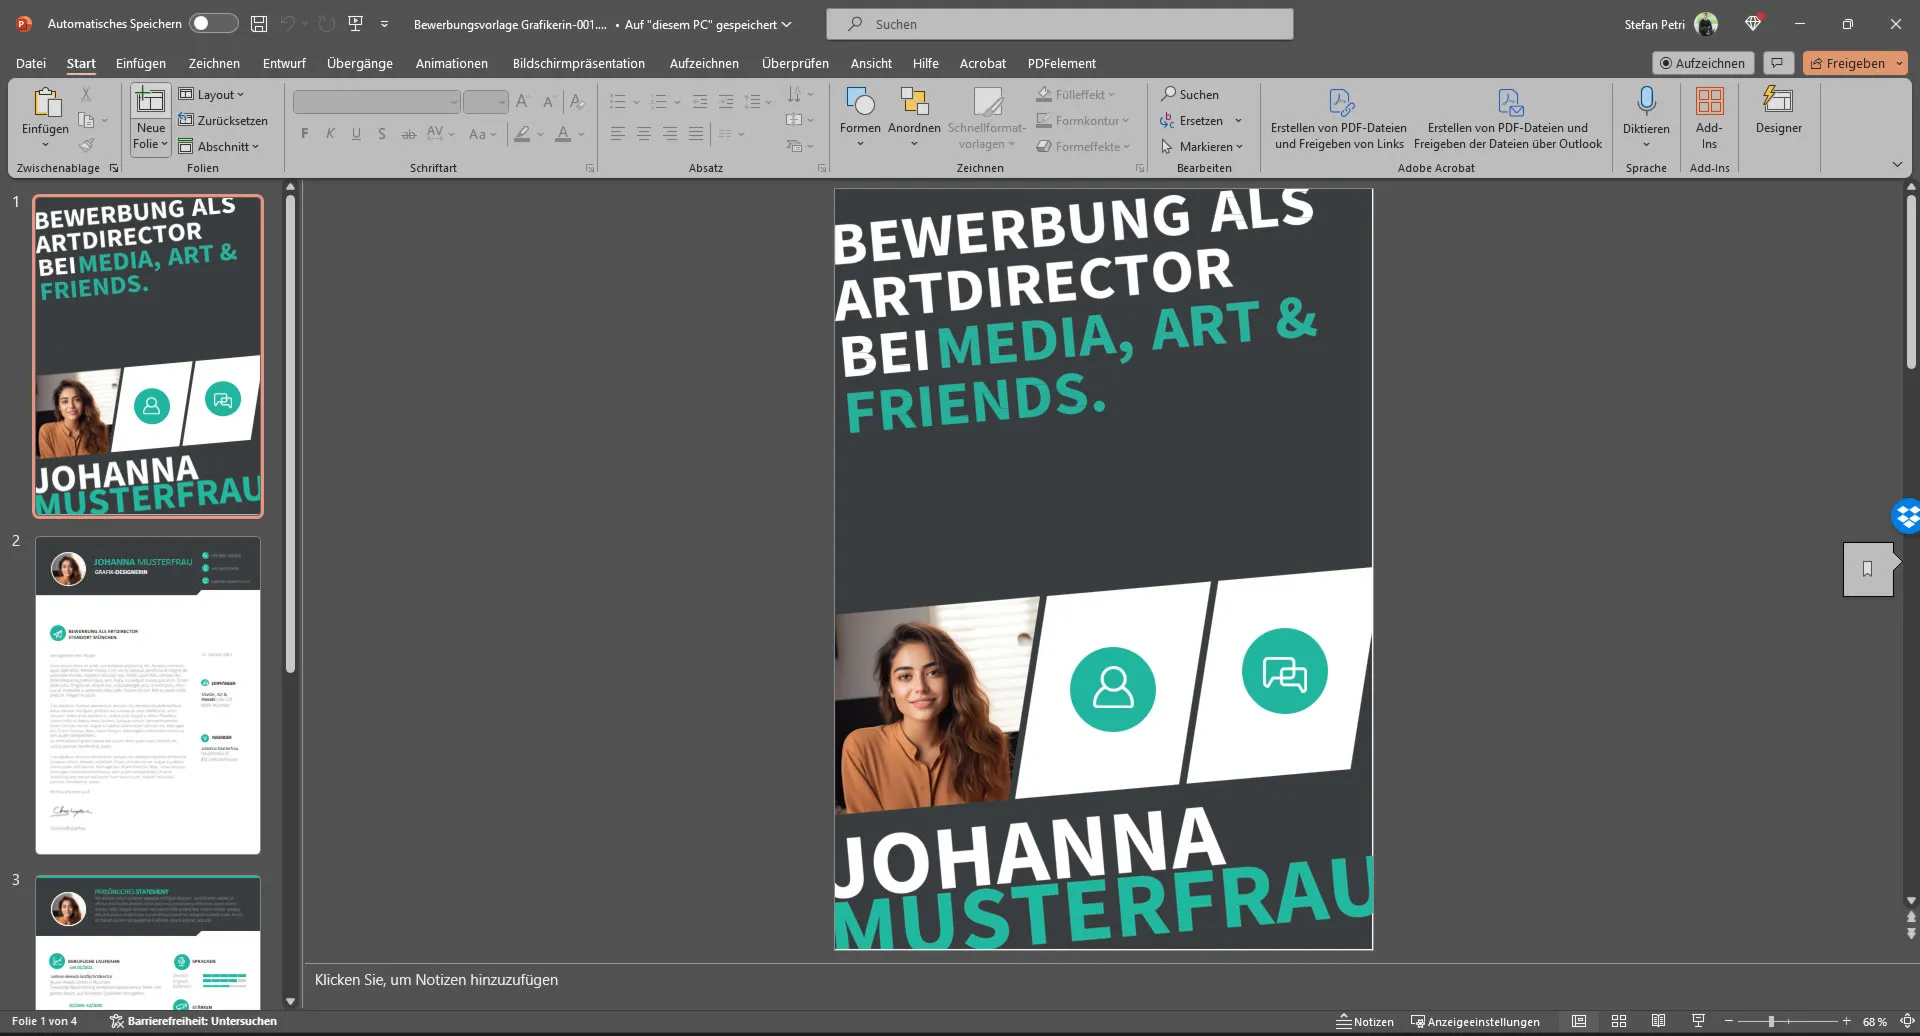Align text left in Absatz group
The image size is (1920, 1036).
coord(618,134)
